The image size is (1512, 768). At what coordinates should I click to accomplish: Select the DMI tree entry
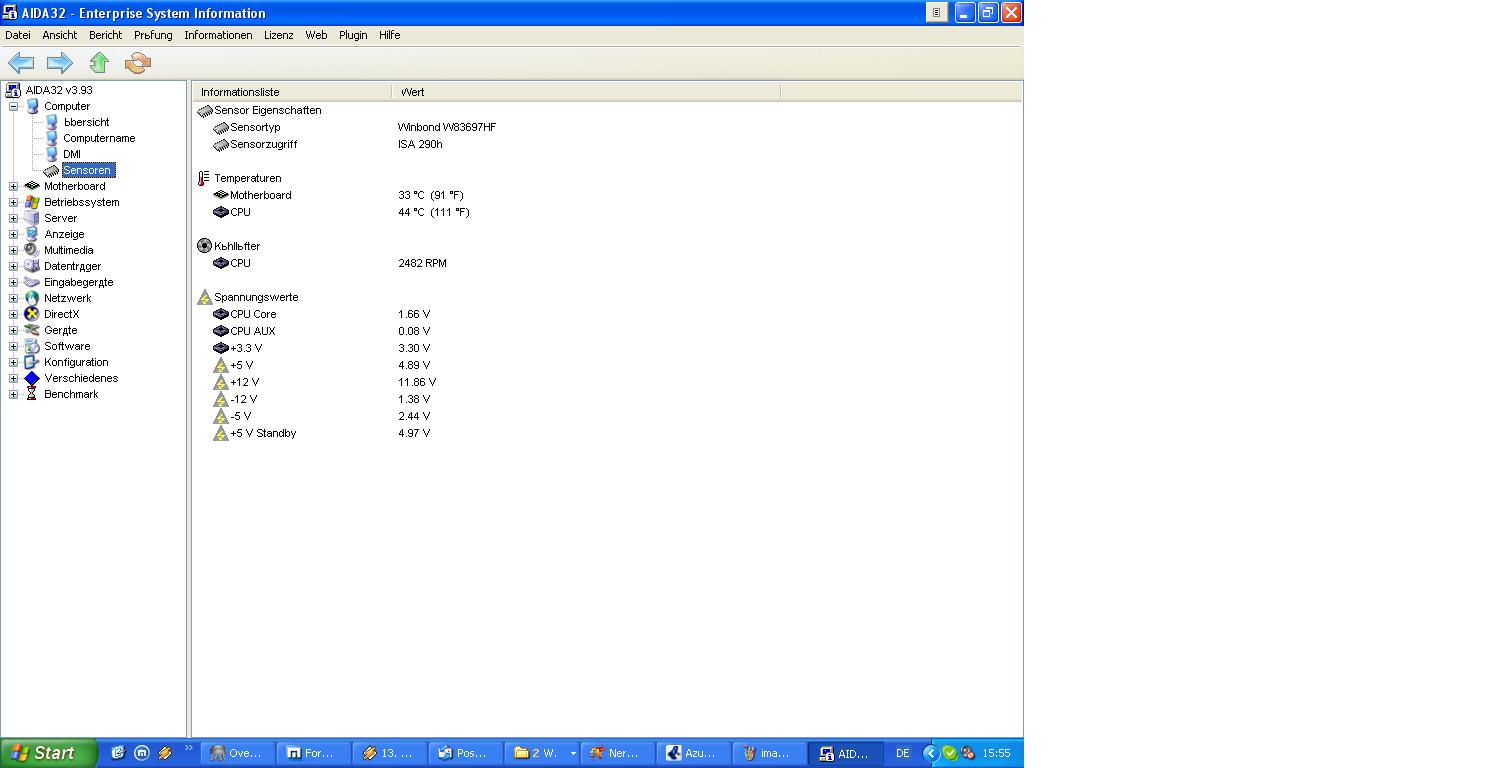(x=72, y=154)
